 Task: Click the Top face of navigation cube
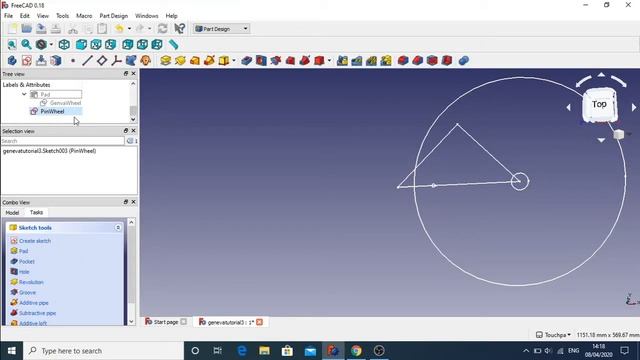tap(599, 104)
